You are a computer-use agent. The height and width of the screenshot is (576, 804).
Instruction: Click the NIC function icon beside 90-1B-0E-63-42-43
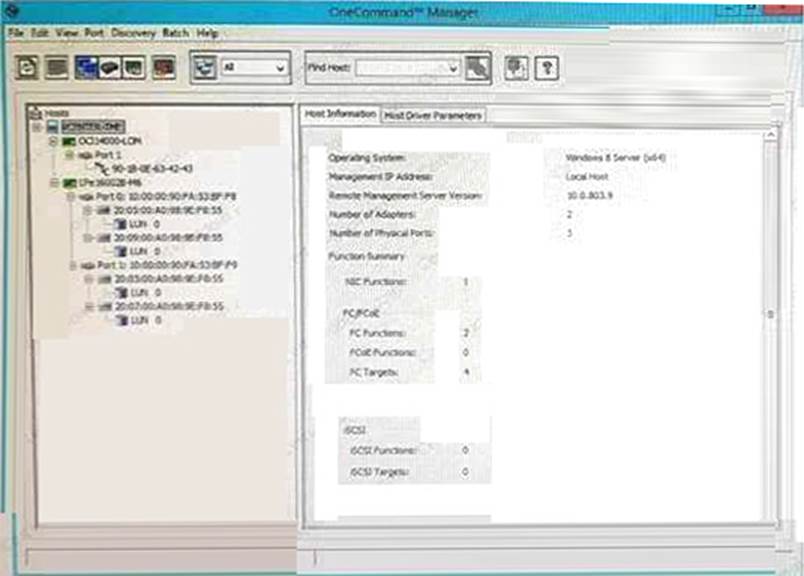pyautogui.click(x=102, y=168)
